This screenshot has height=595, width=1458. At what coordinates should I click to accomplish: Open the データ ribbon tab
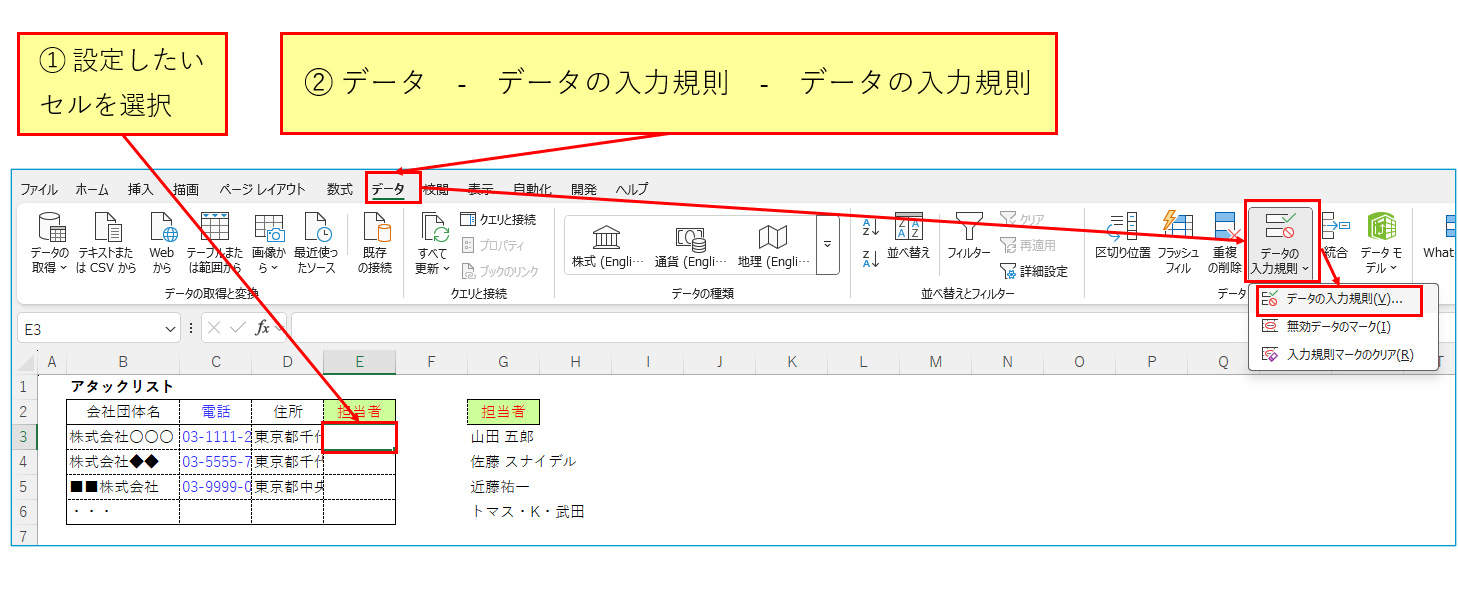pyautogui.click(x=388, y=189)
